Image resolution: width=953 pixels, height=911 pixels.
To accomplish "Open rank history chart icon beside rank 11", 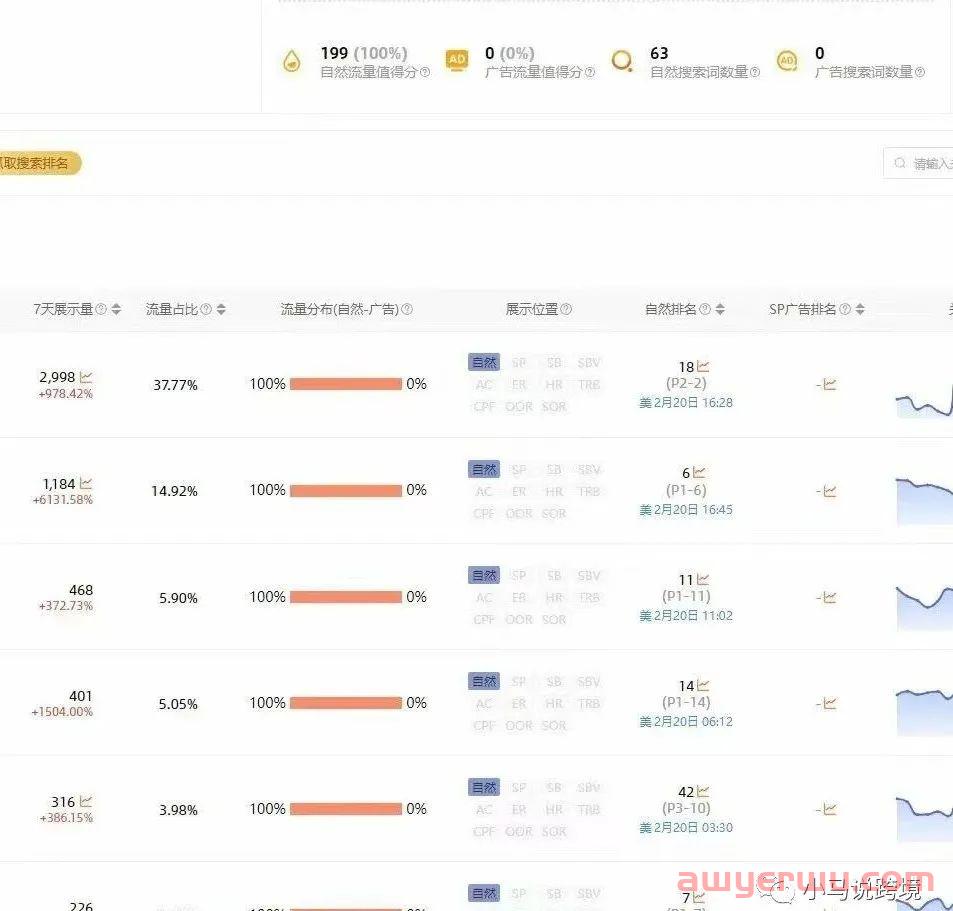I will point(703,579).
